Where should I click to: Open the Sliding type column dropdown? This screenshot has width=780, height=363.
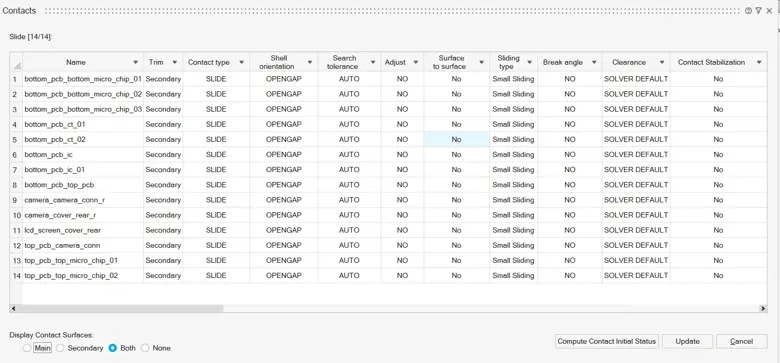click(530, 63)
